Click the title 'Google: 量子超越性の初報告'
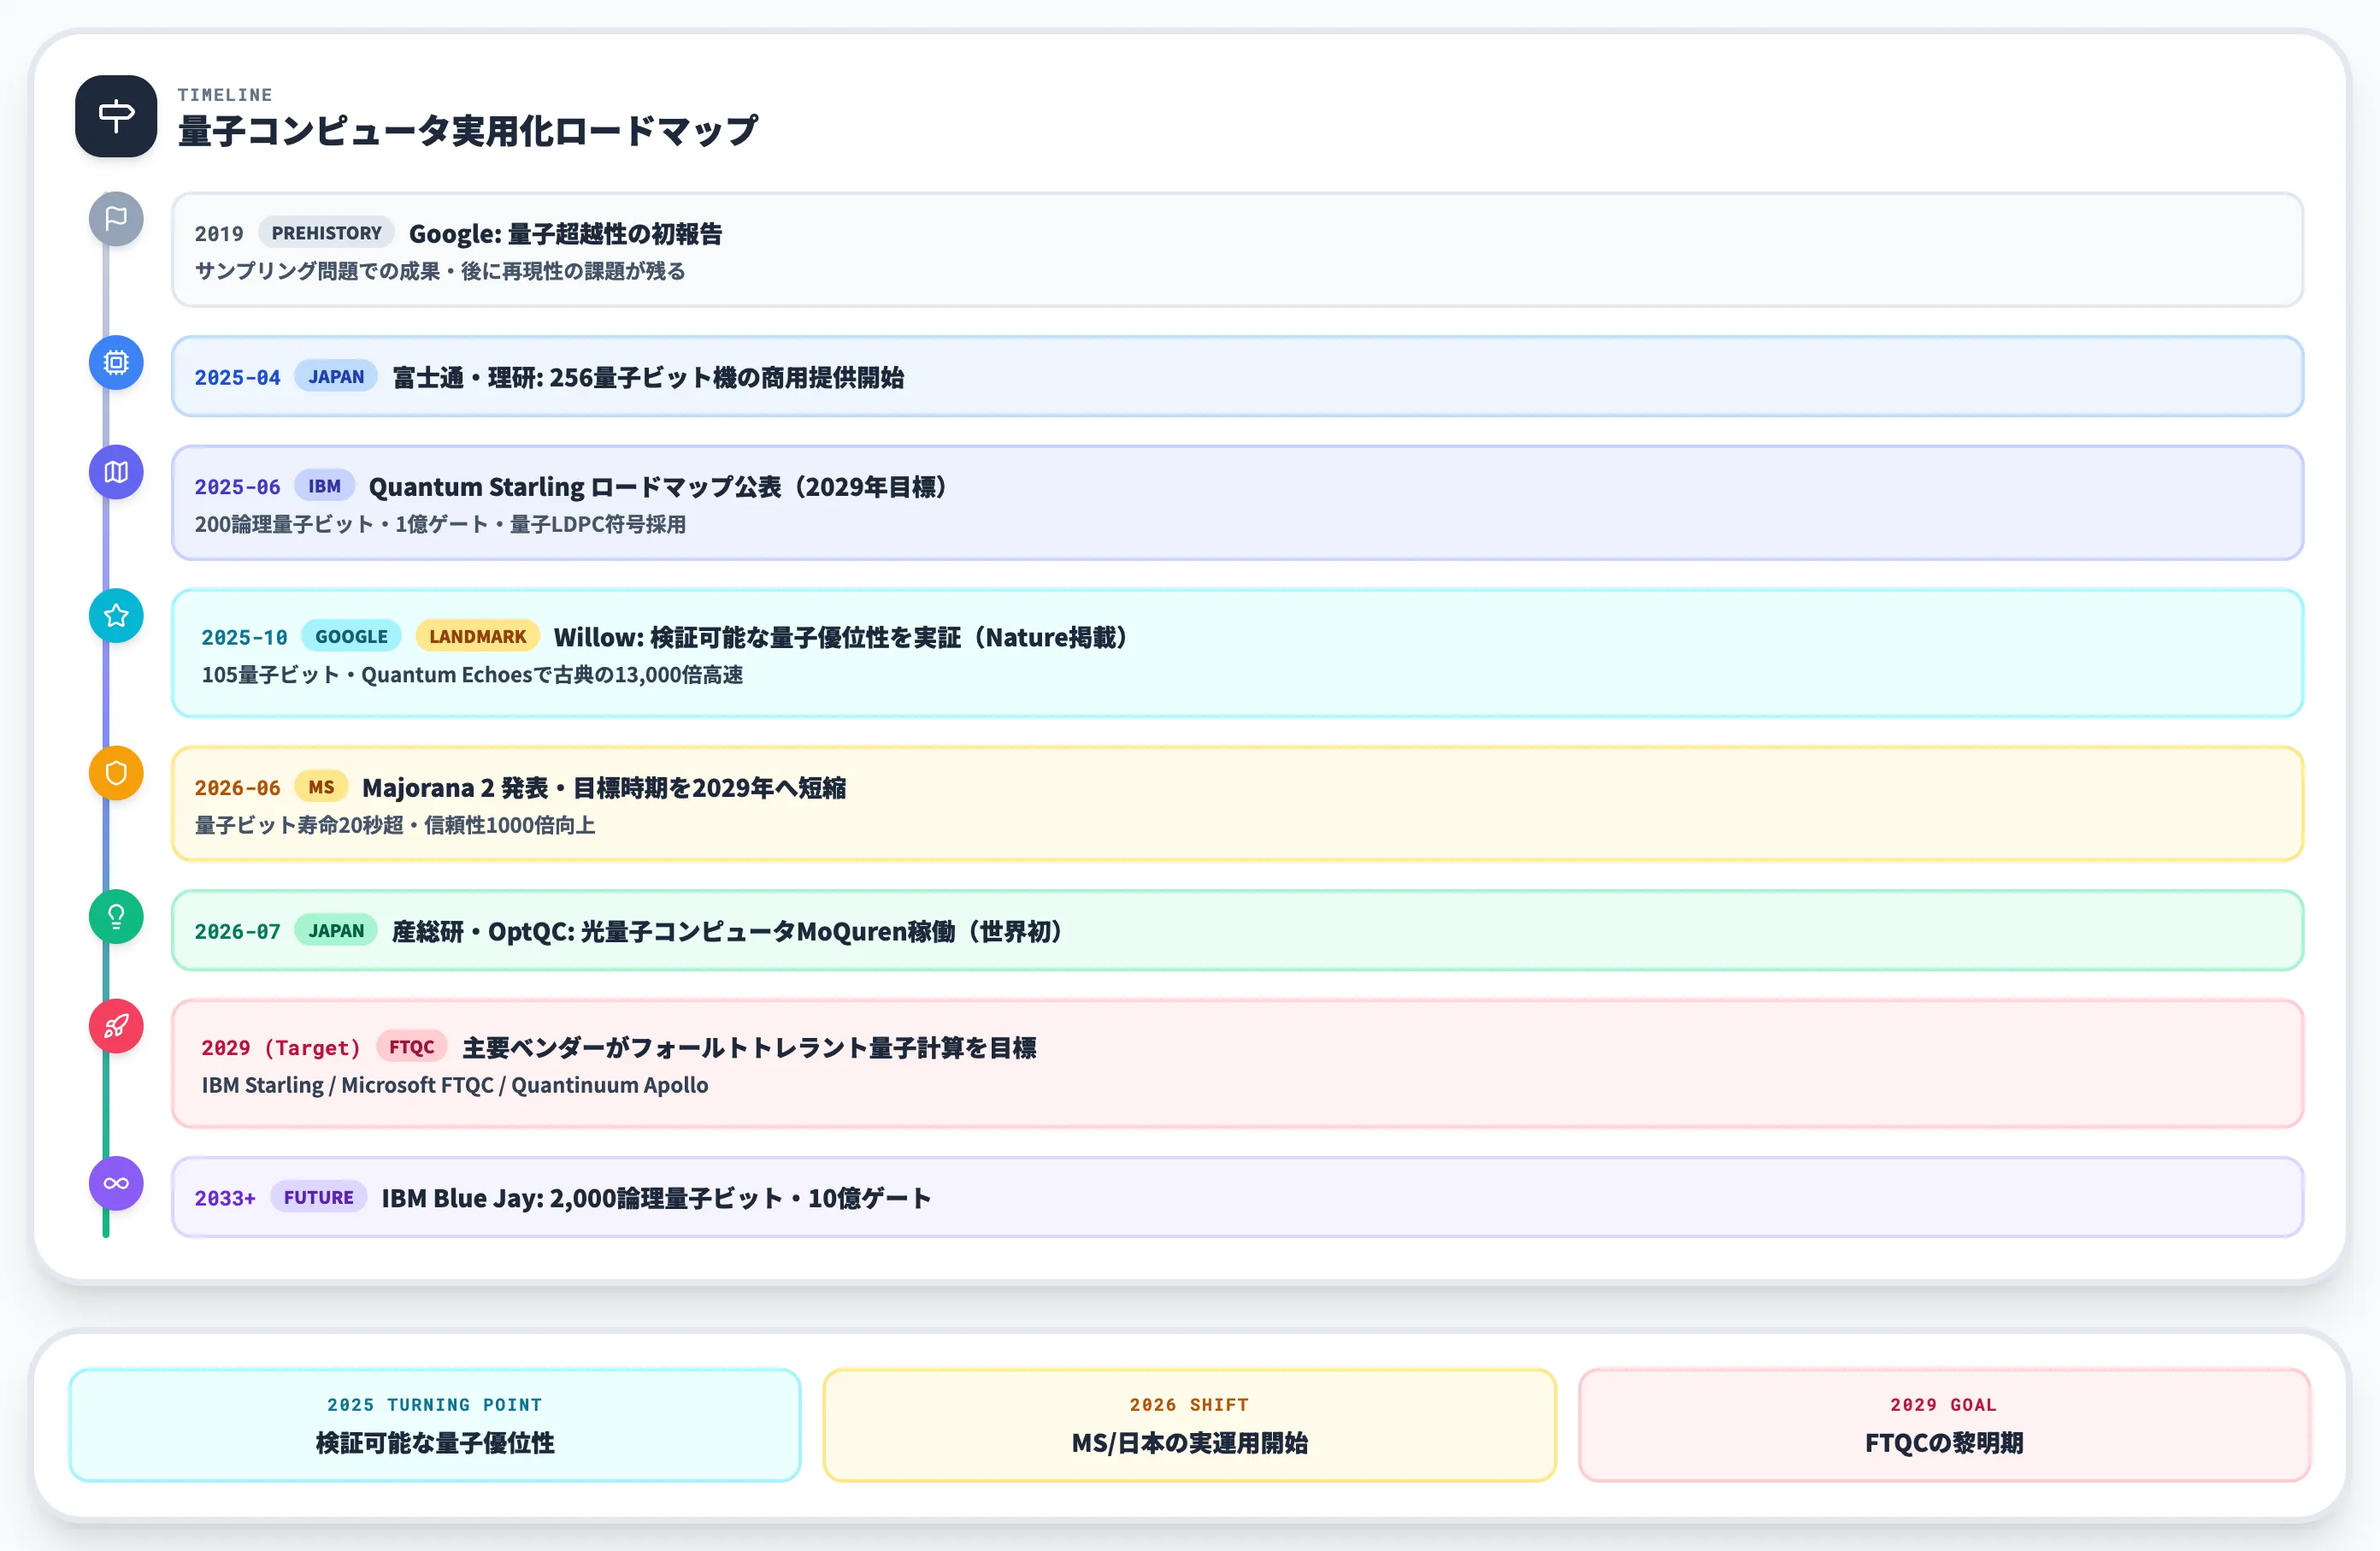The height and width of the screenshot is (1551, 2380). point(566,234)
